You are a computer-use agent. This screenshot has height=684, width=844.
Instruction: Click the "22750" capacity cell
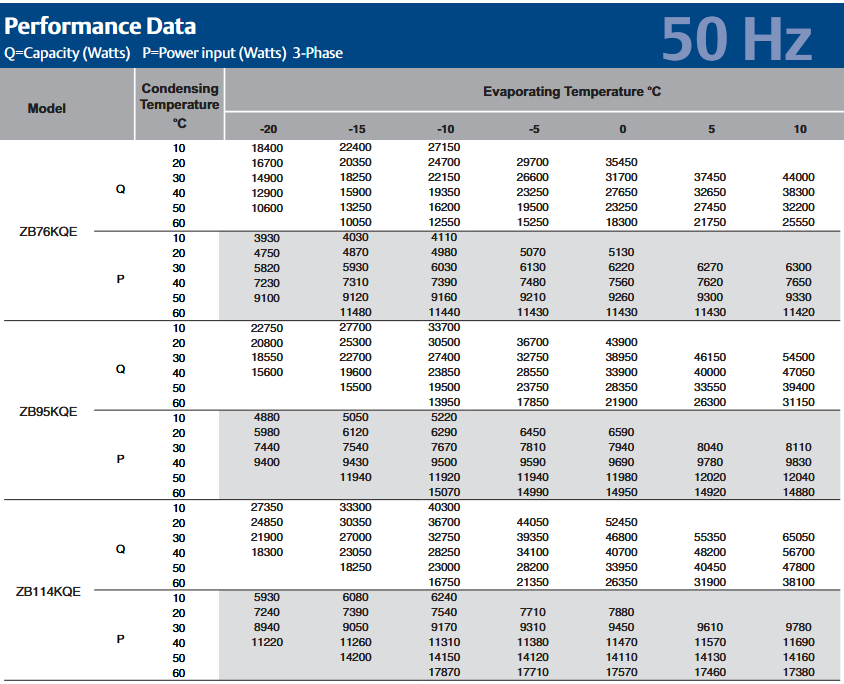pos(267,328)
